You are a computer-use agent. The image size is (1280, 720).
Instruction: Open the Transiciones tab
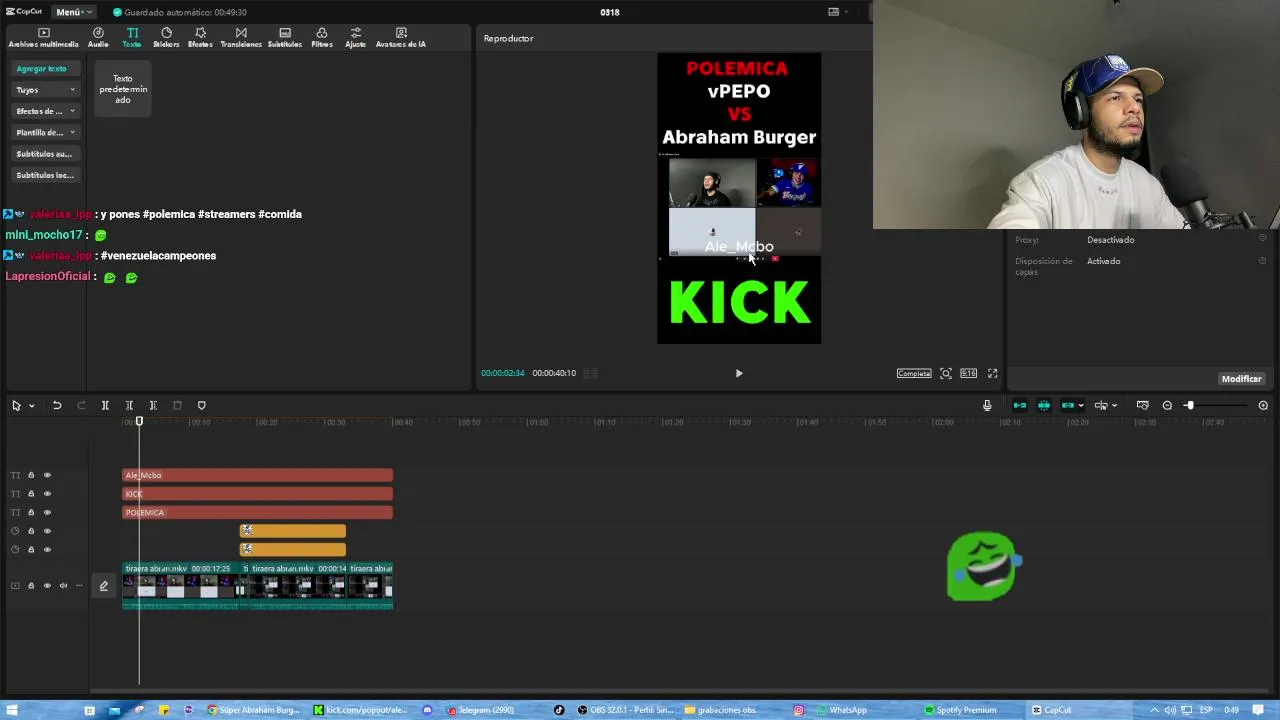pos(241,38)
